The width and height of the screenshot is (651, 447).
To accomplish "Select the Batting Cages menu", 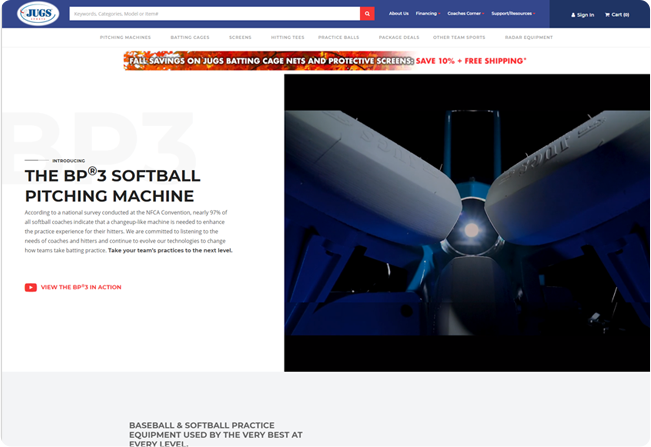I will click(190, 37).
